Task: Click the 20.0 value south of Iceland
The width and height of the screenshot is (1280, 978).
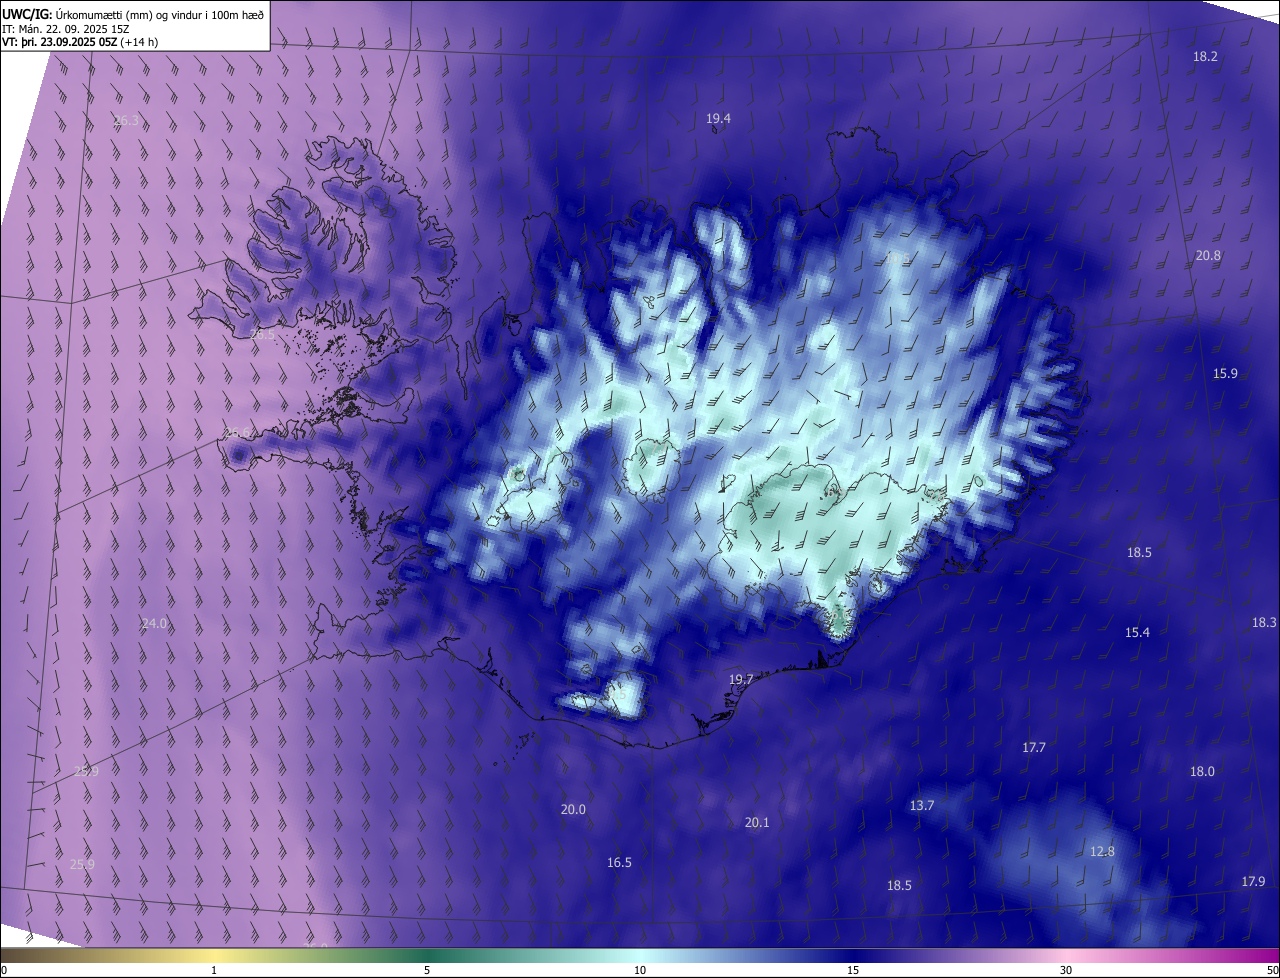Action: [x=573, y=809]
